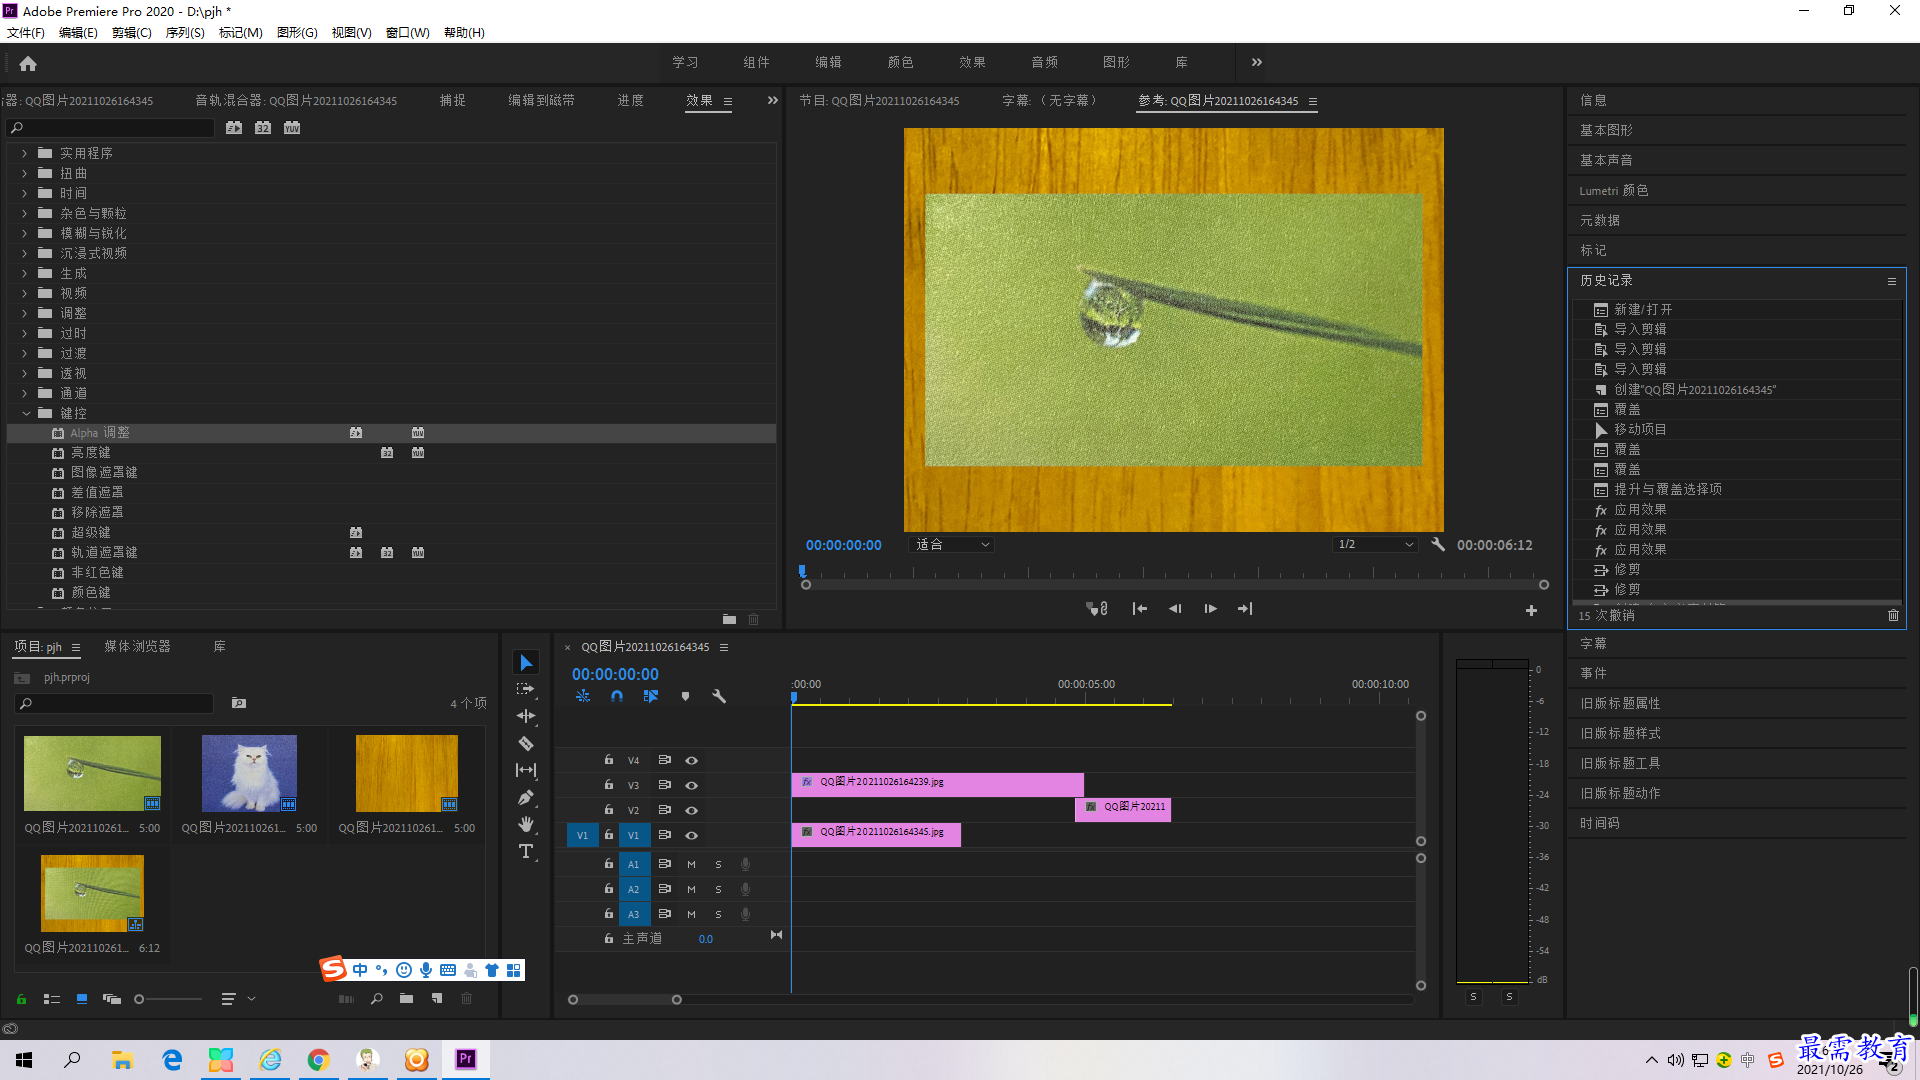Toggle lock on track V3
This screenshot has width=1920, height=1080.
click(x=608, y=785)
